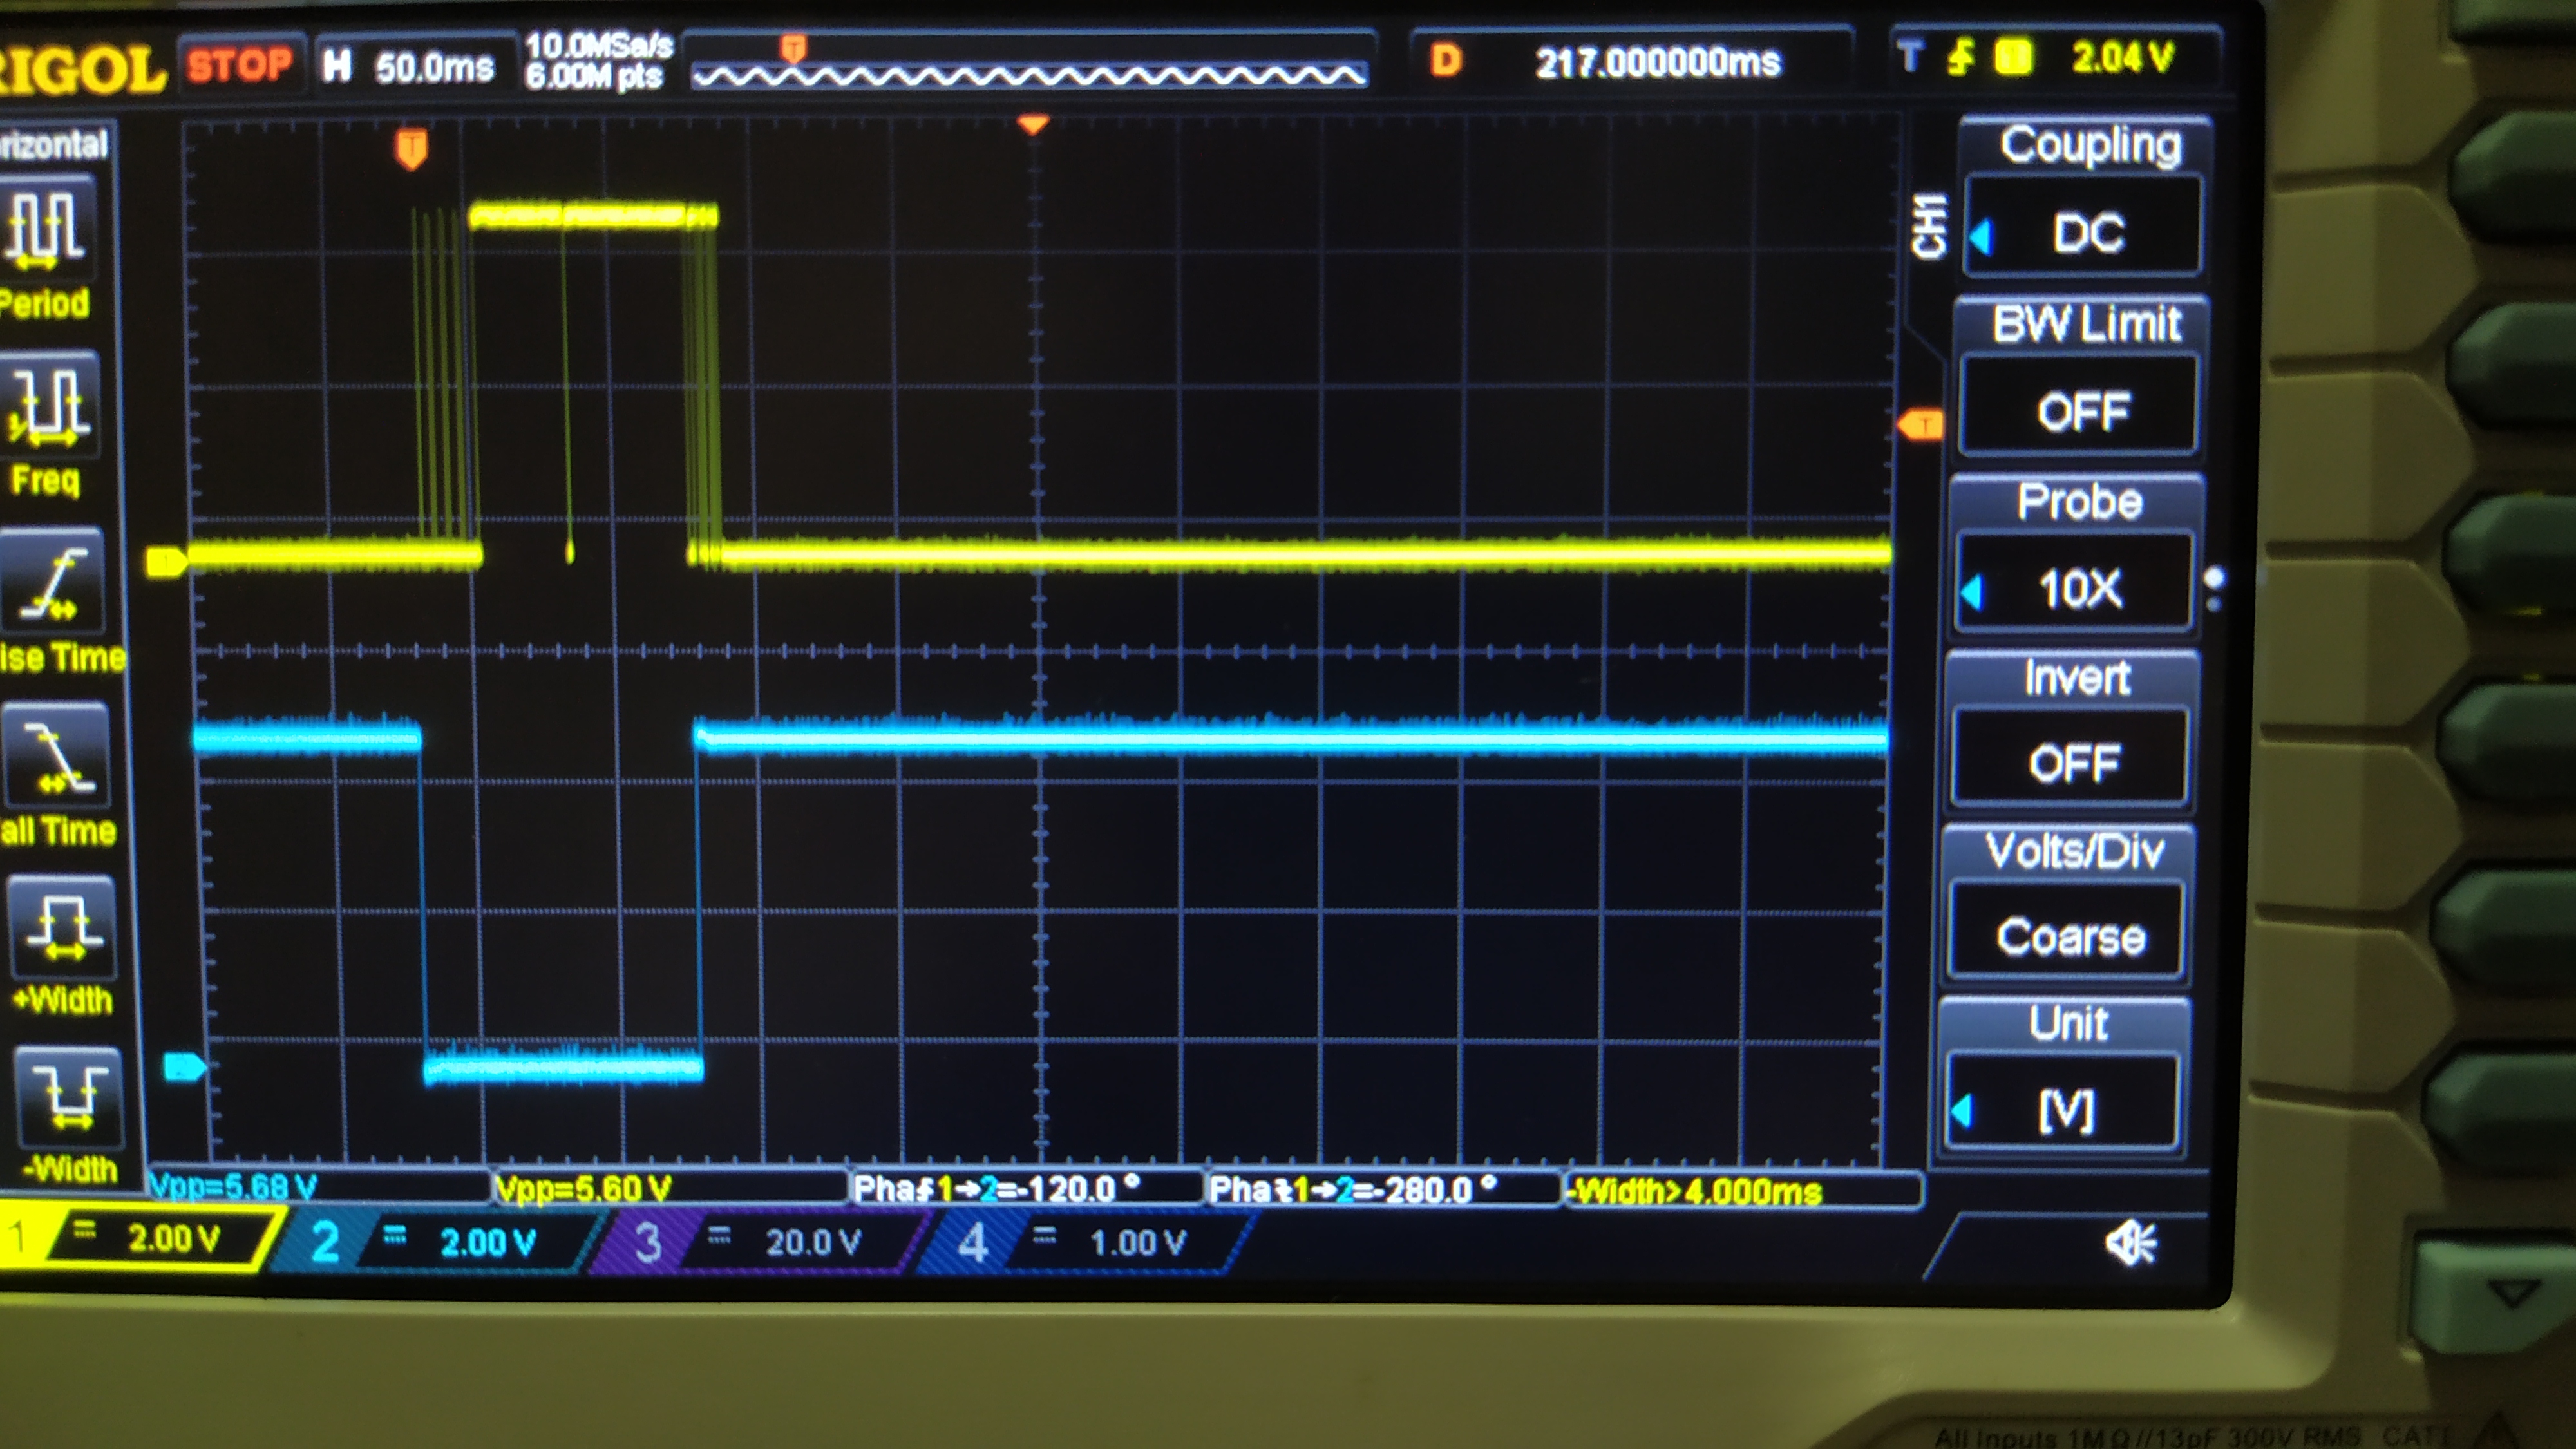Click the 10.0MSa/s sample rate readout

click(x=599, y=45)
